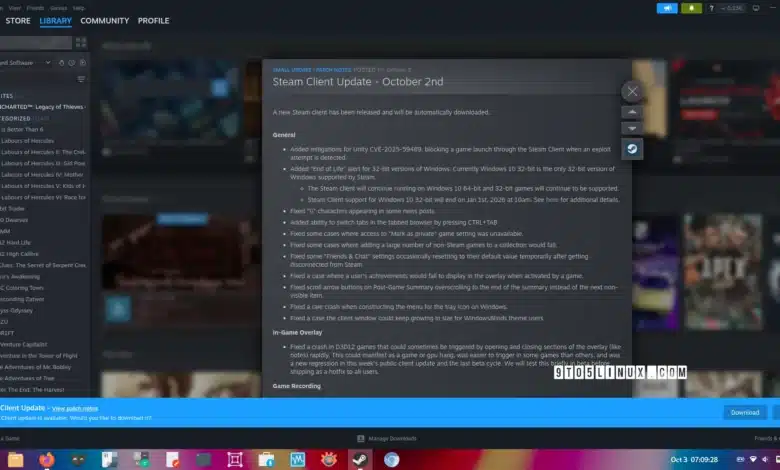Click the 'Game Recording' section heading

point(296,386)
